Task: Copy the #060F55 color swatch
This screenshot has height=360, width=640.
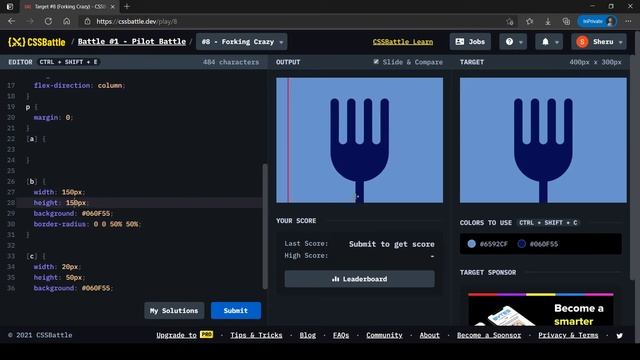Action: click(538, 244)
